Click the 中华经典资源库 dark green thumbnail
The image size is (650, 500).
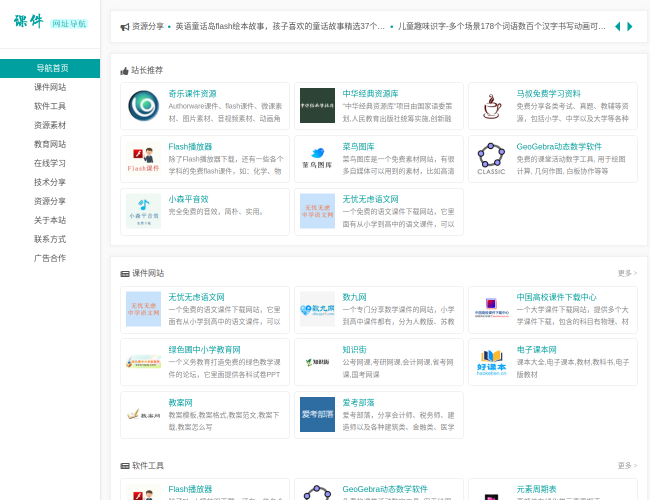[x=318, y=106]
